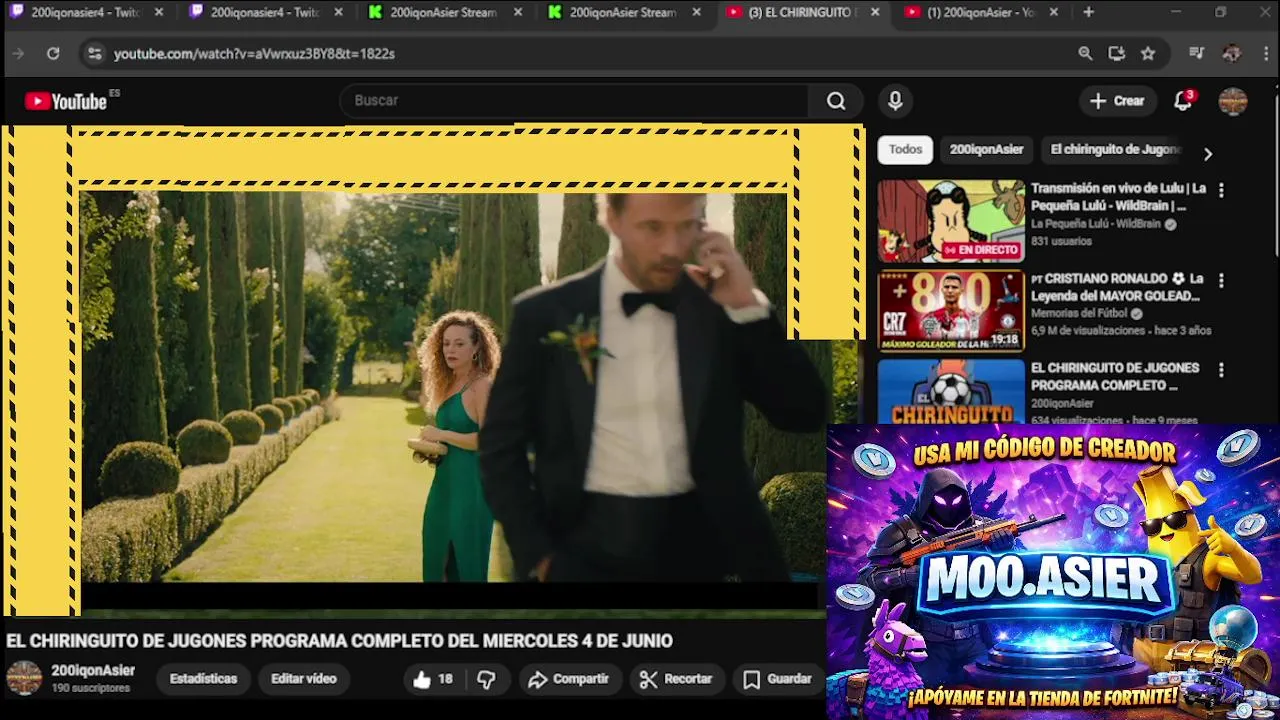This screenshot has width=1280, height=720.
Task: Open options menu for Pequeña Lulú video
Action: pyautogui.click(x=1220, y=190)
